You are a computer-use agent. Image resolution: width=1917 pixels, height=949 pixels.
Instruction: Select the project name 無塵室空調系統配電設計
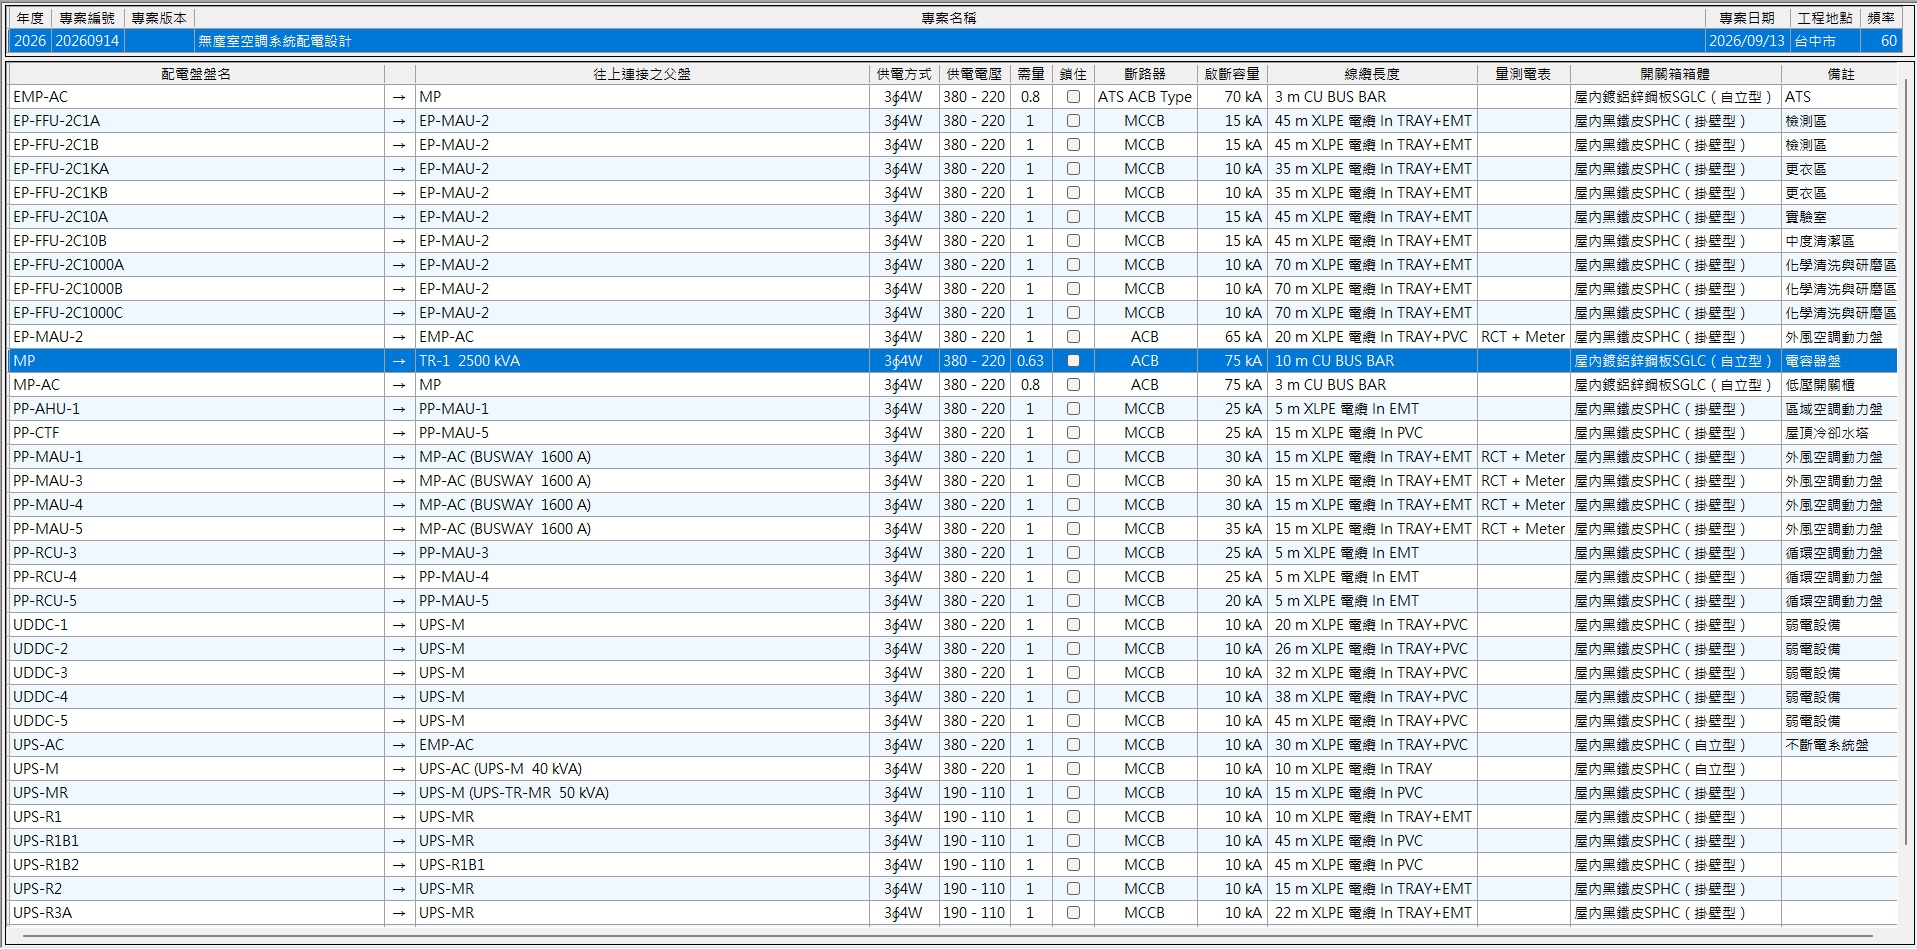(x=949, y=41)
